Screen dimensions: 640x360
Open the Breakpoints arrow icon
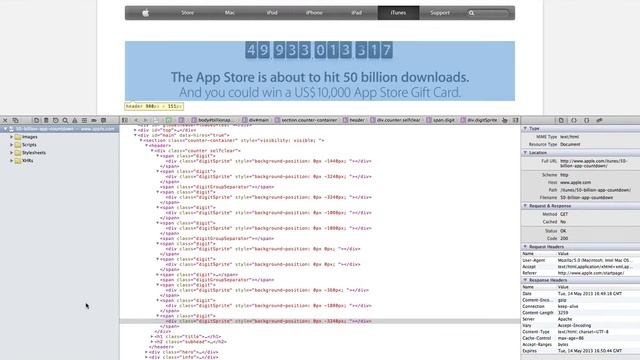click(x=94, y=120)
